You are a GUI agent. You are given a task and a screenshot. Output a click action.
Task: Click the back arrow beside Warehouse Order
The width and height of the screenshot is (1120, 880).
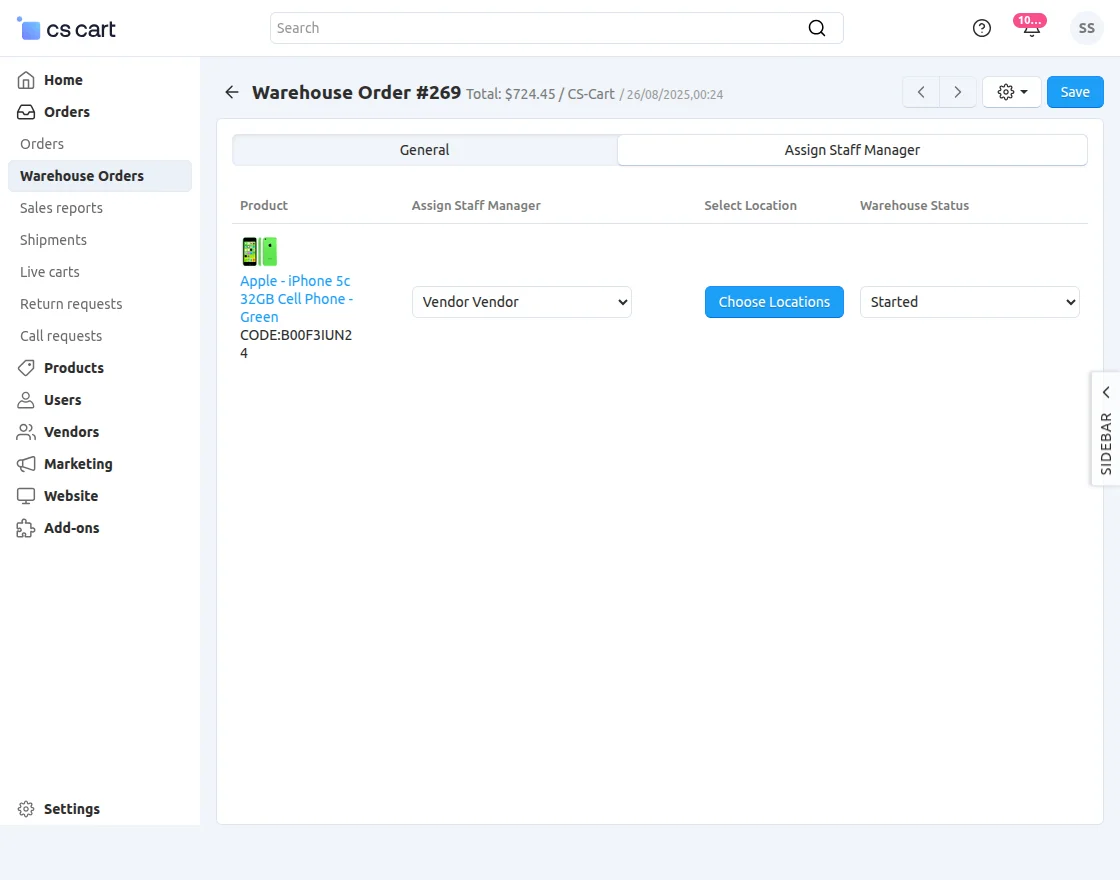point(232,92)
